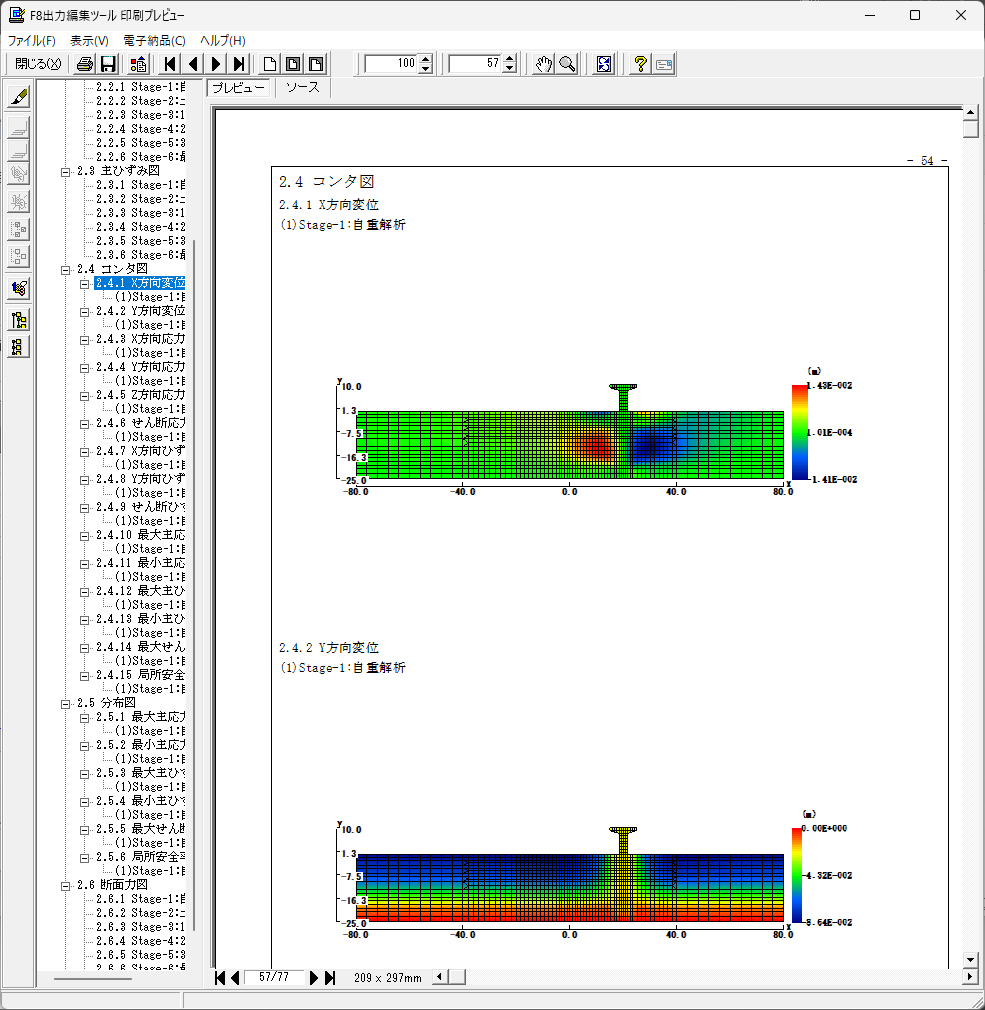The height and width of the screenshot is (1010, 985).
Task: Click the page number field showing 57
Action: coord(474,64)
